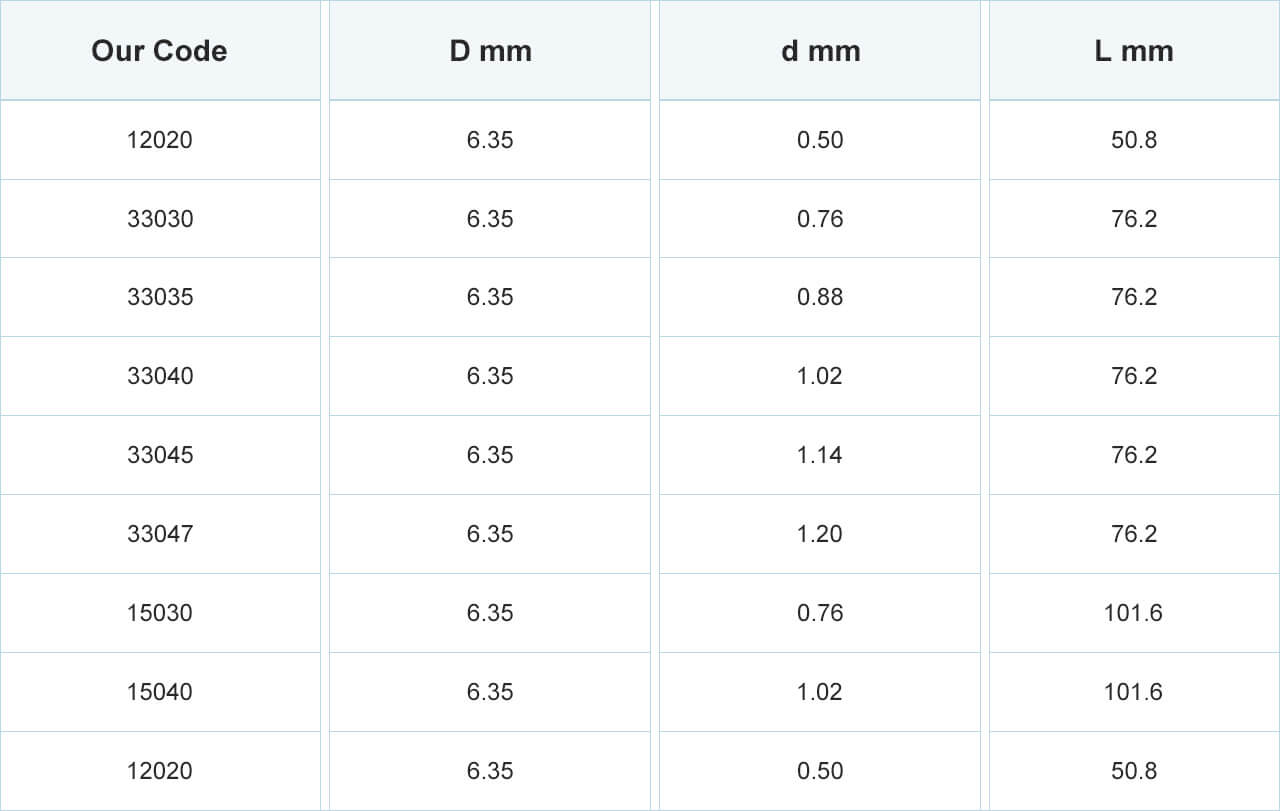Screen dimensions: 1282x811
Task: Select code 33035 cell
Action: tap(160, 297)
